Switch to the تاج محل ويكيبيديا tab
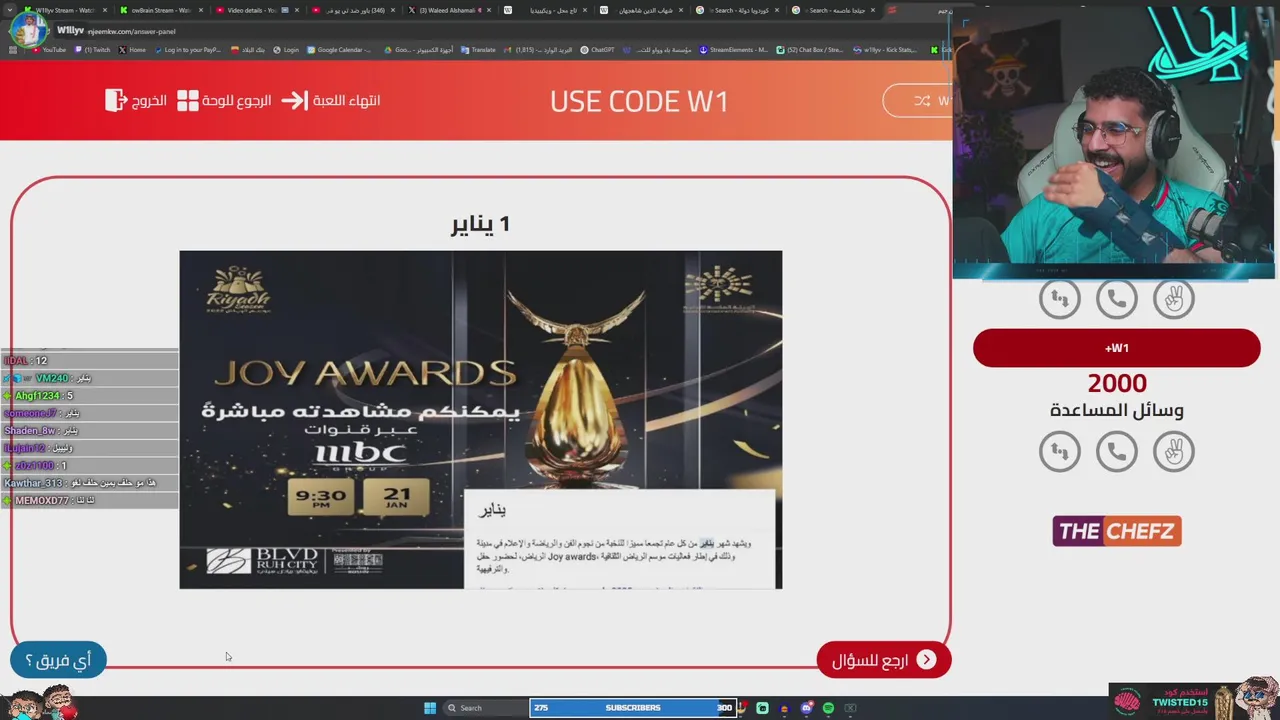 (x=545, y=10)
